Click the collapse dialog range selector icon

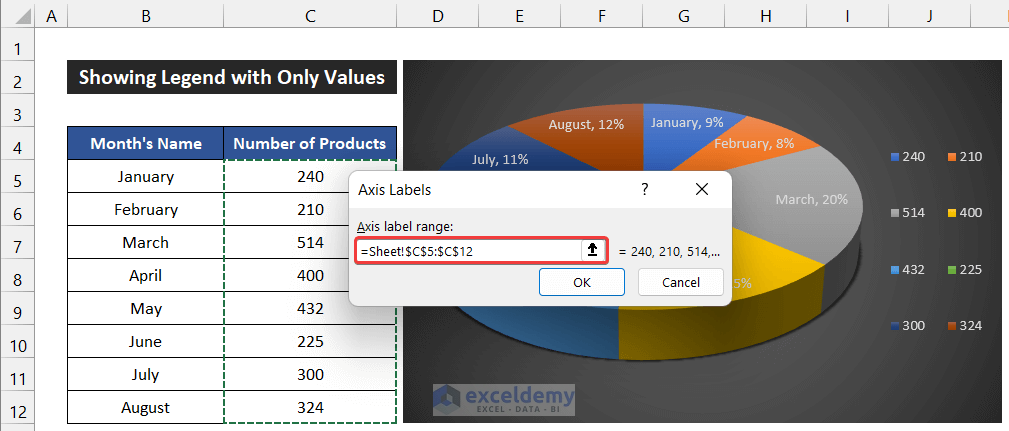pyautogui.click(x=592, y=250)
